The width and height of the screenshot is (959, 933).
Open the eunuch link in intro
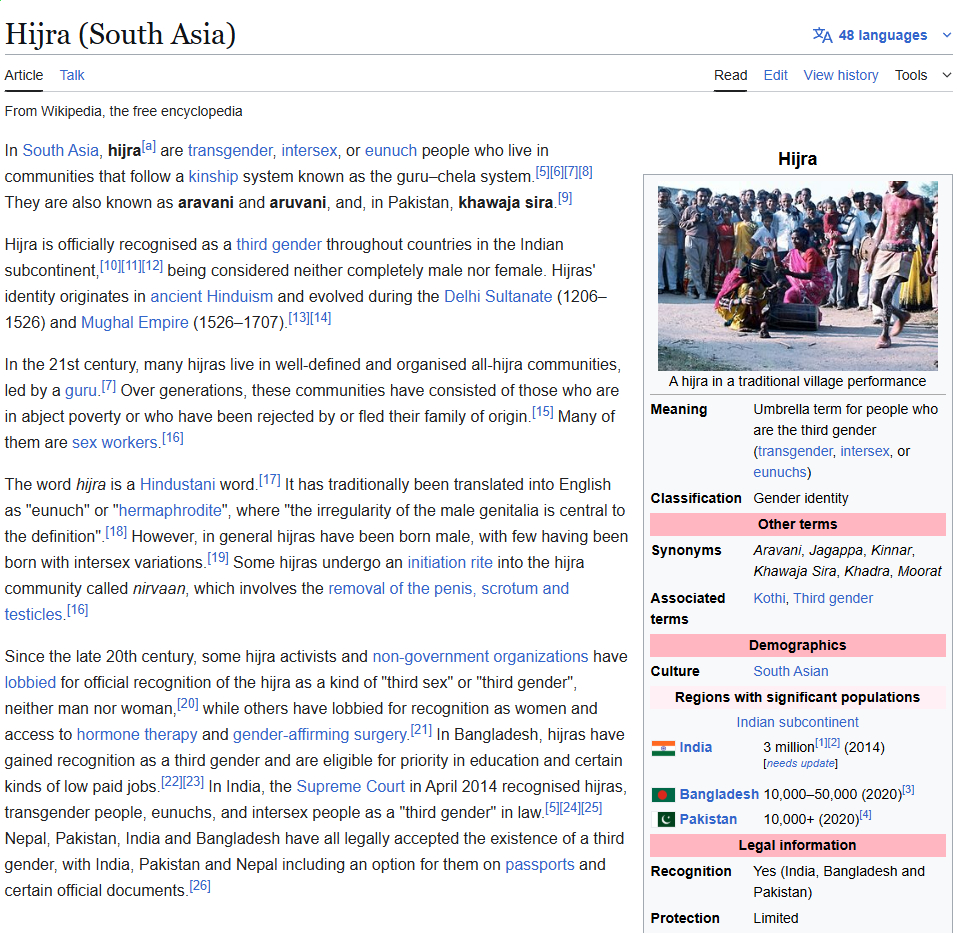pyautogui.click(x=391, y=151)
